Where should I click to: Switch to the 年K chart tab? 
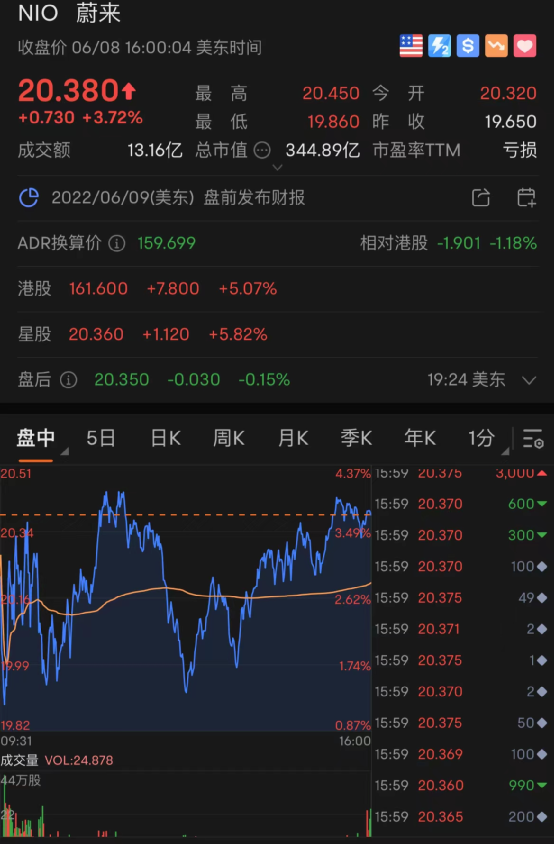coord(420,438)
